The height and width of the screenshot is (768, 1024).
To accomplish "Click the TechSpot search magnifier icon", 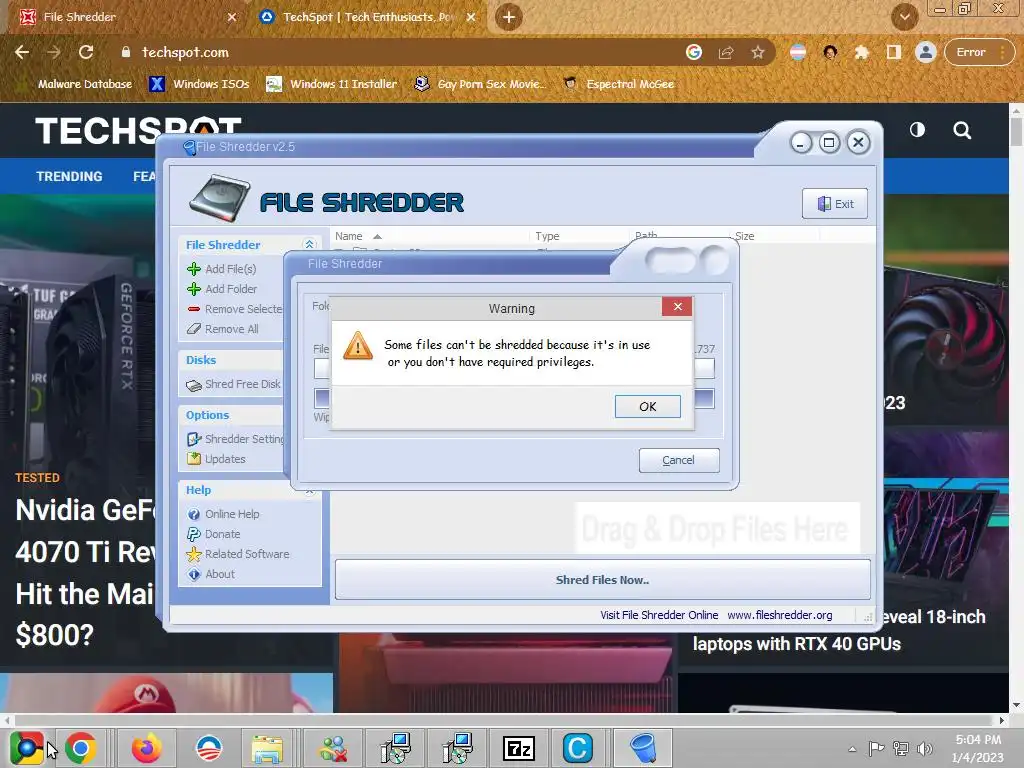I will click(x=962, y=129).
